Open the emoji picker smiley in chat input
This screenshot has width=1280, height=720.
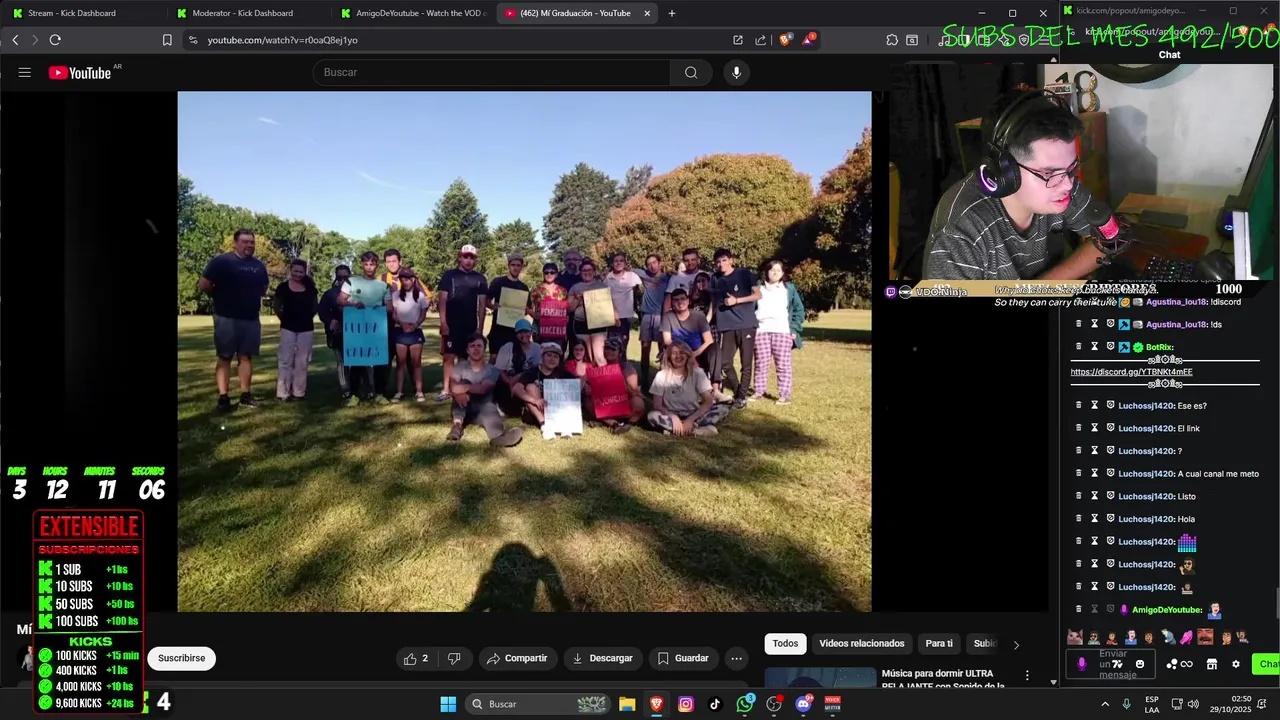1140,664
